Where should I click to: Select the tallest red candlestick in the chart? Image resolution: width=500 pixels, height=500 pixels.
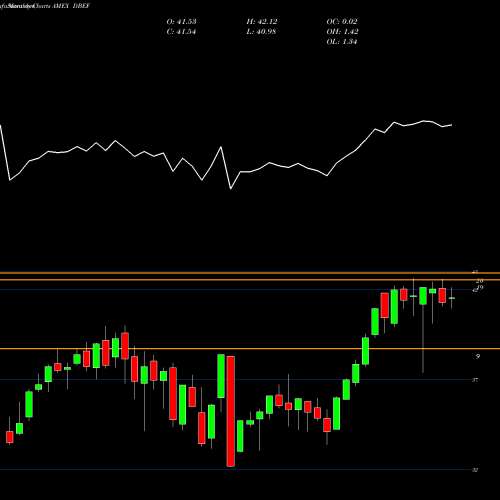point(231,411)
